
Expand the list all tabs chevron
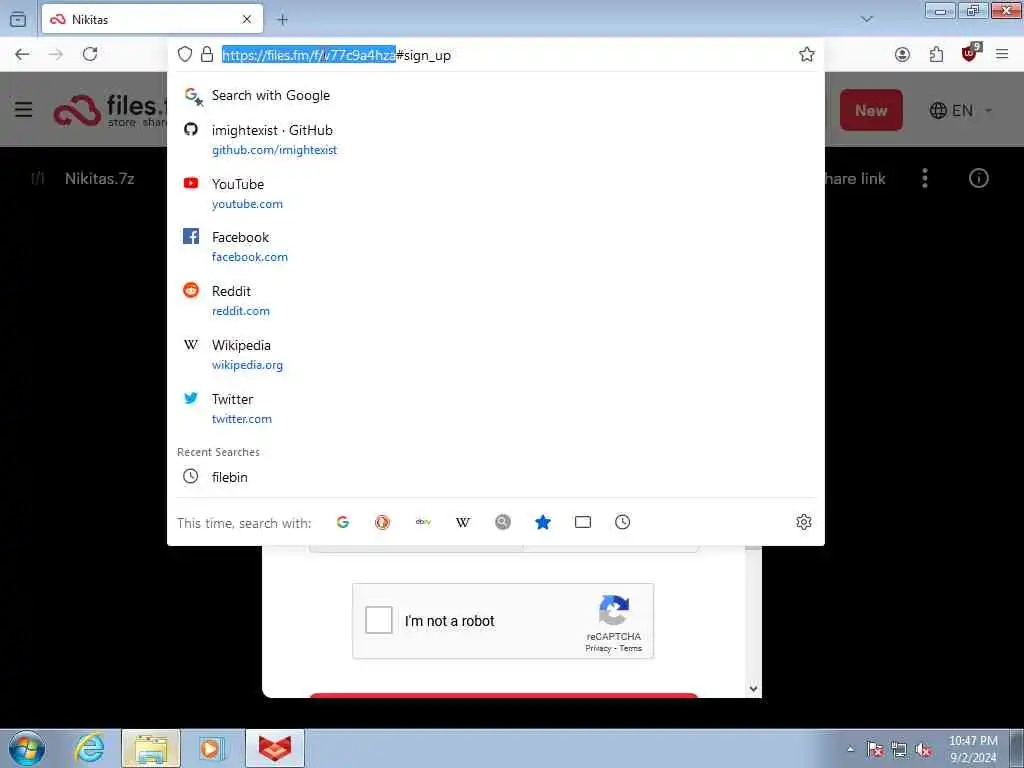click(x=867, y=20)
